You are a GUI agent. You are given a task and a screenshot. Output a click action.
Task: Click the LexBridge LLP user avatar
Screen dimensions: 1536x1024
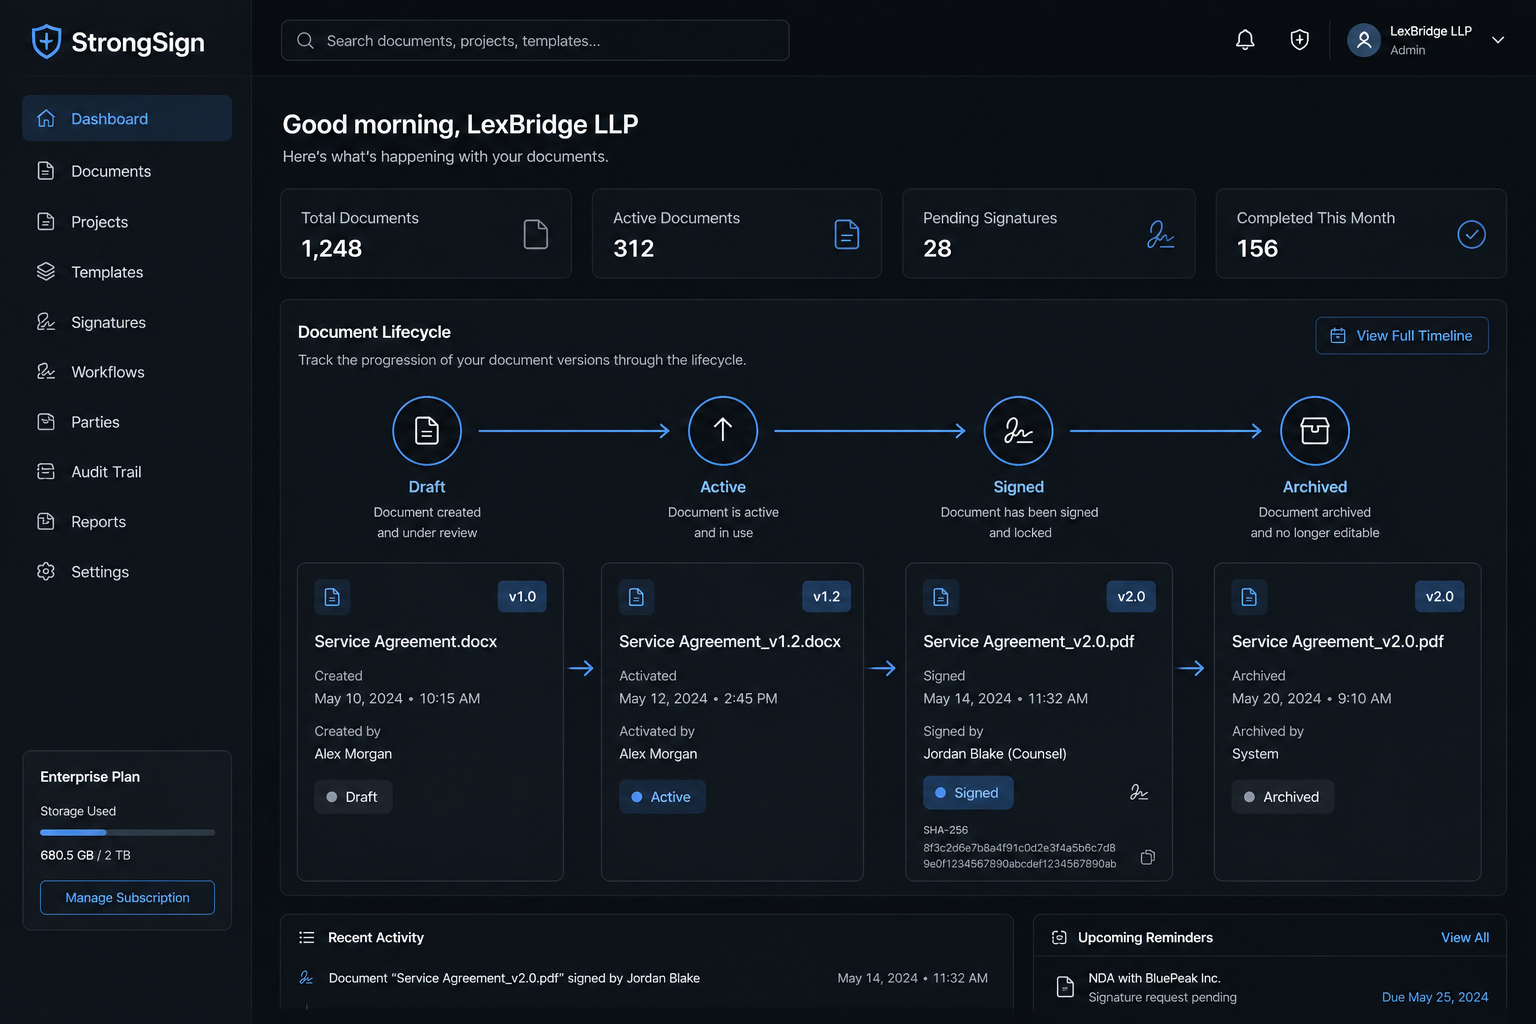click(x=1364, y=40)
